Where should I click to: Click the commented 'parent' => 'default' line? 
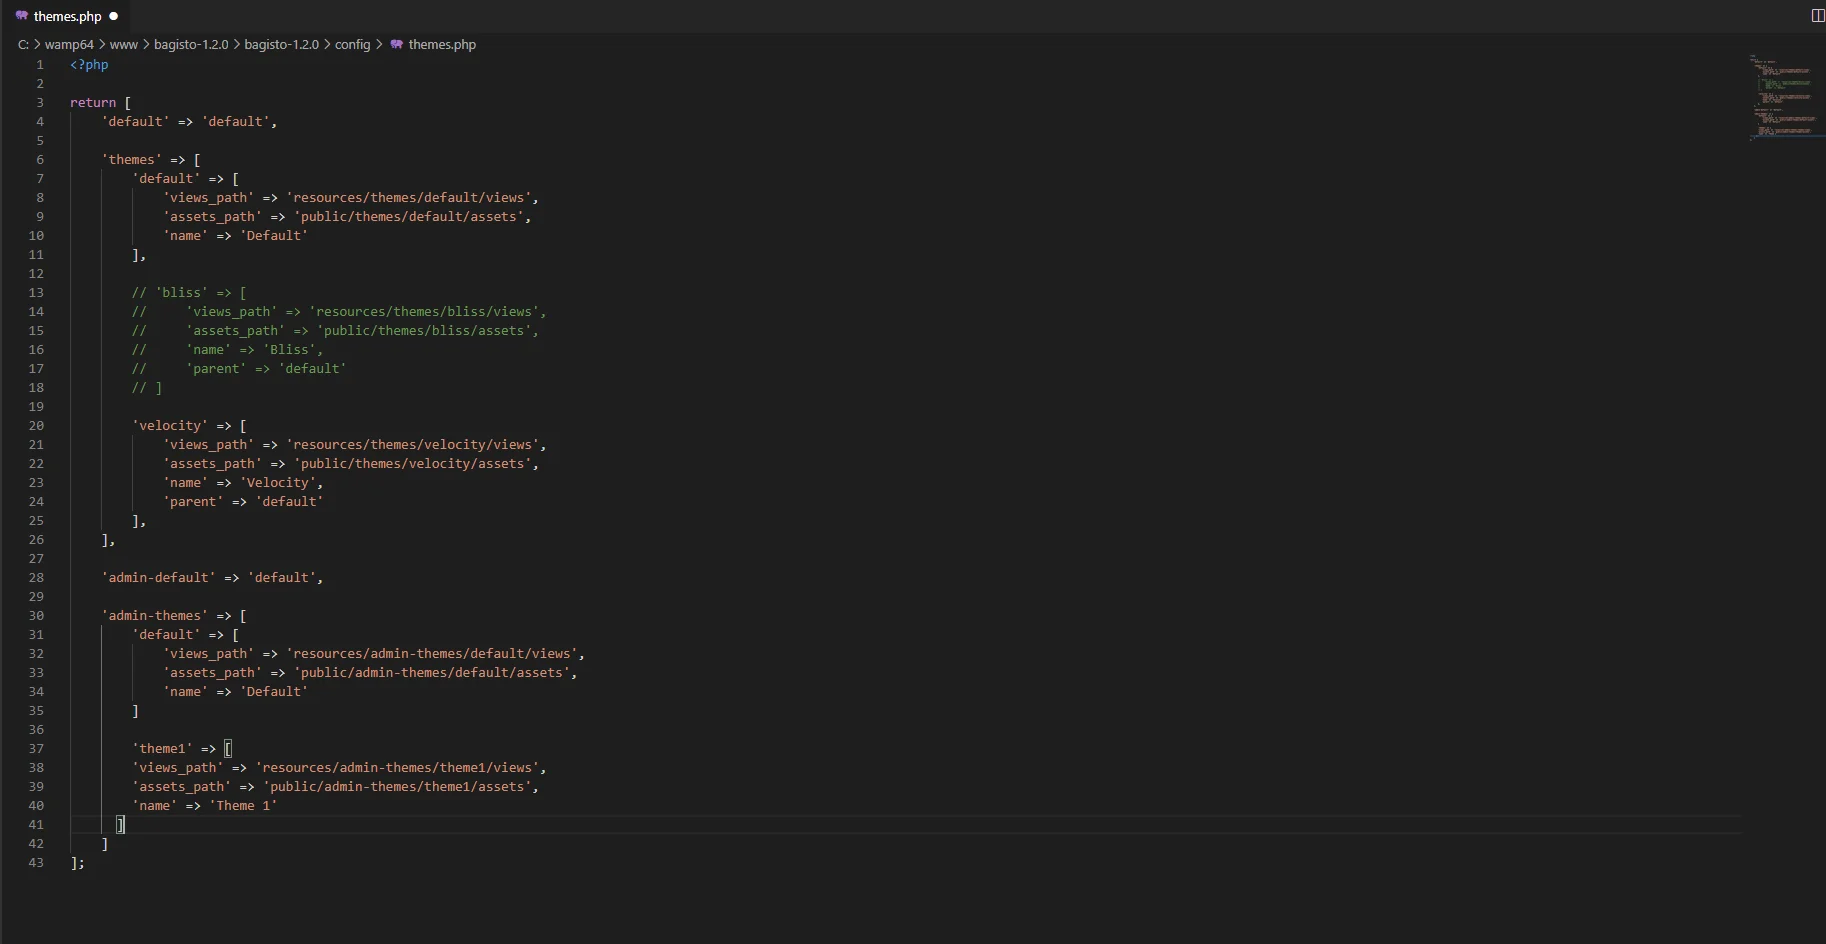pos(239,369)
